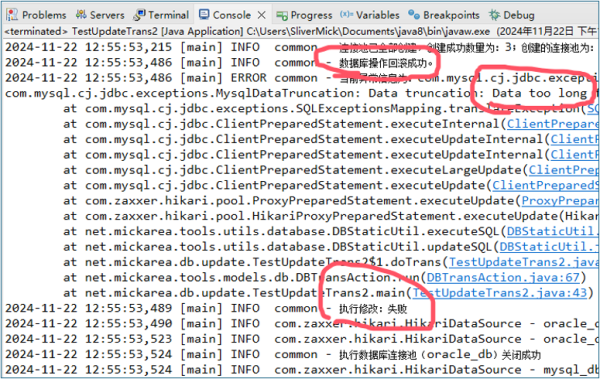Viewport: 600px width, 379px height.
Task: Click the ERROR log line at 12:55:53,486
Action: (x=301, y=78)
